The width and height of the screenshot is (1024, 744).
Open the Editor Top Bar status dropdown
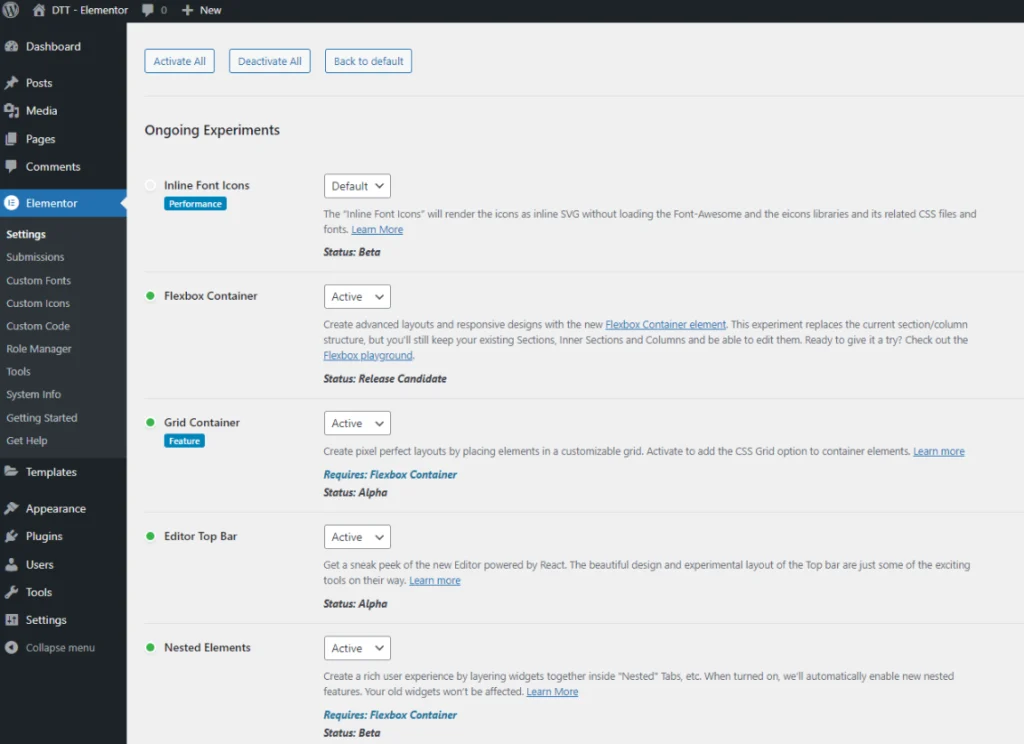tap(357, 537)
